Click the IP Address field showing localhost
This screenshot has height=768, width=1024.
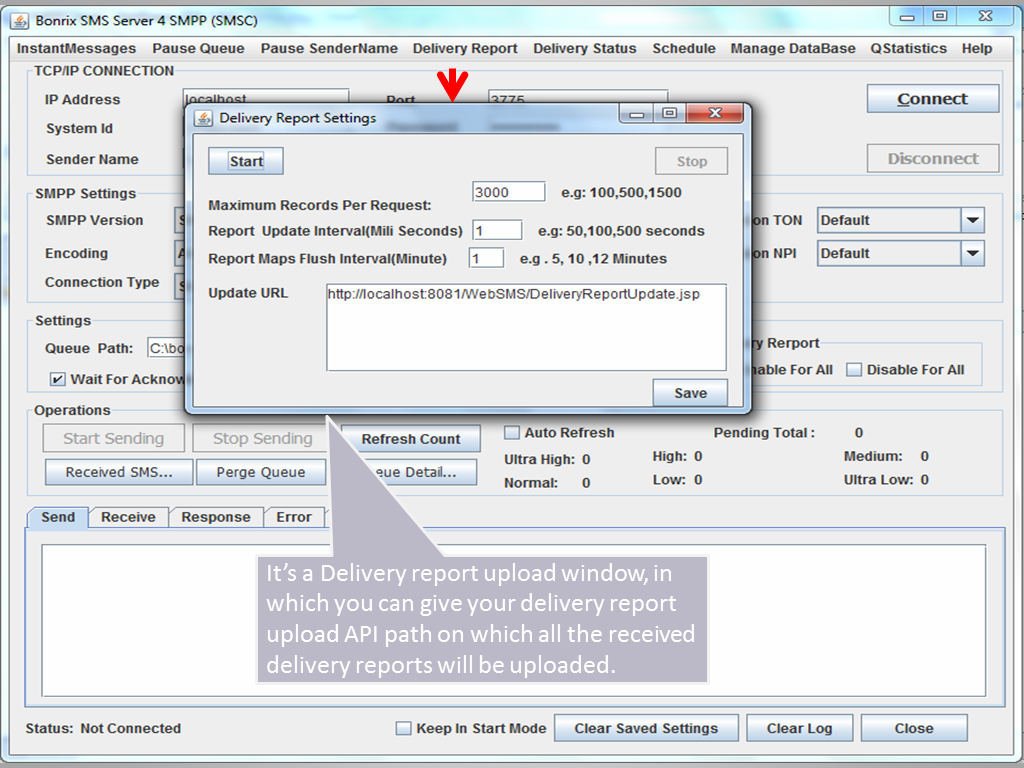(266, 96)
